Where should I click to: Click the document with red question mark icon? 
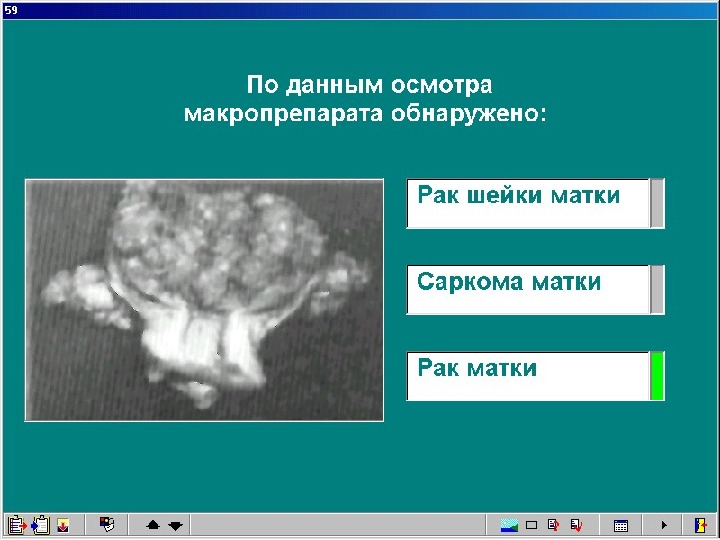click(553, 525)
